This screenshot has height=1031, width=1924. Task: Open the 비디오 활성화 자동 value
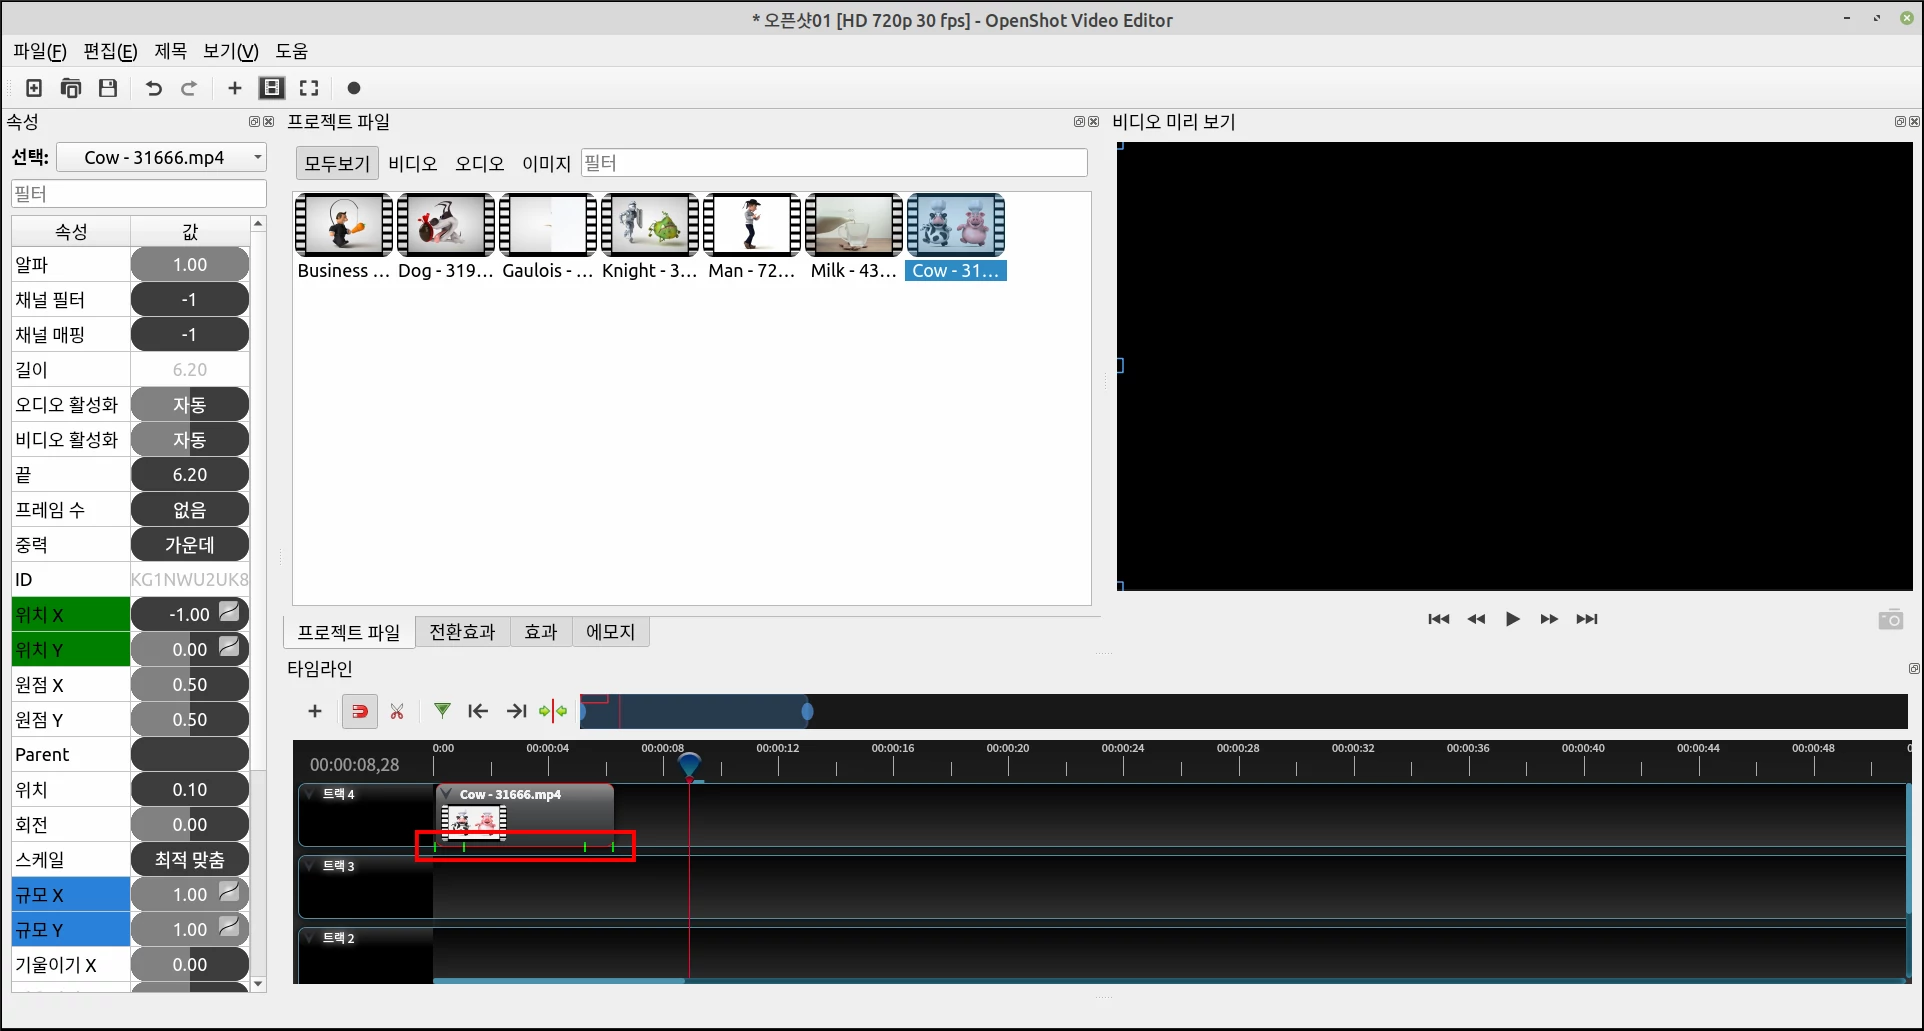tap(190, 440)
